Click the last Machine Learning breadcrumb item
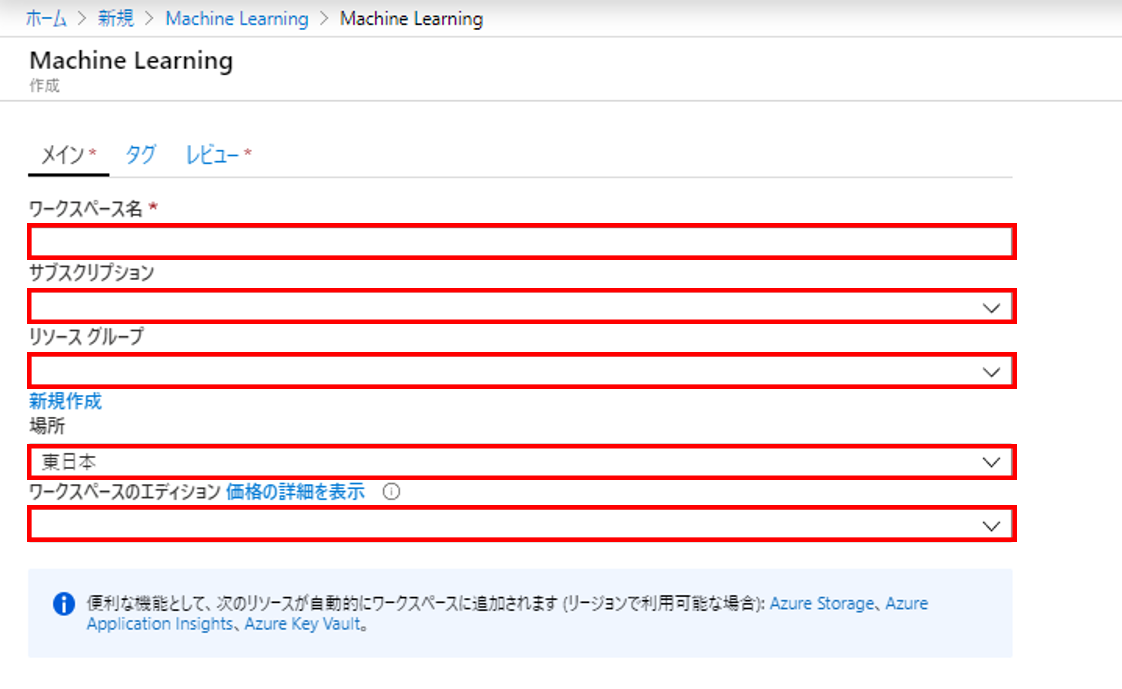Image resolution: width=1122 pixels, height=689 pixels. [411, 19]
